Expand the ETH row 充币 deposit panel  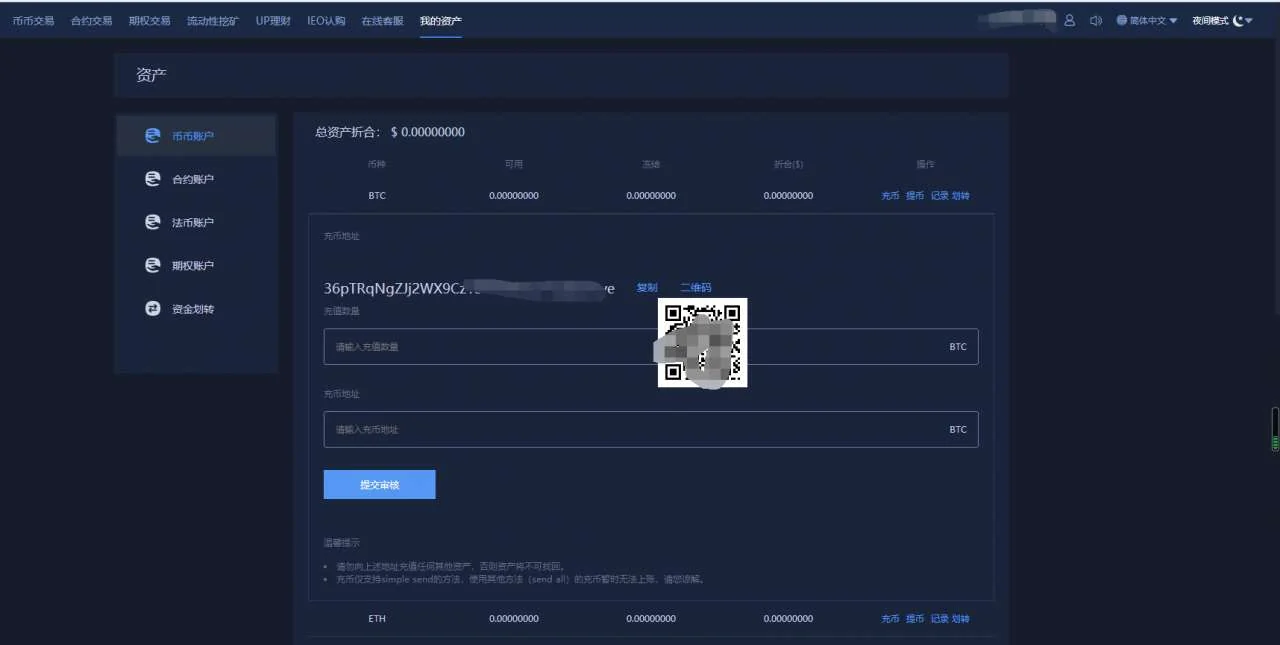[890, 619]
